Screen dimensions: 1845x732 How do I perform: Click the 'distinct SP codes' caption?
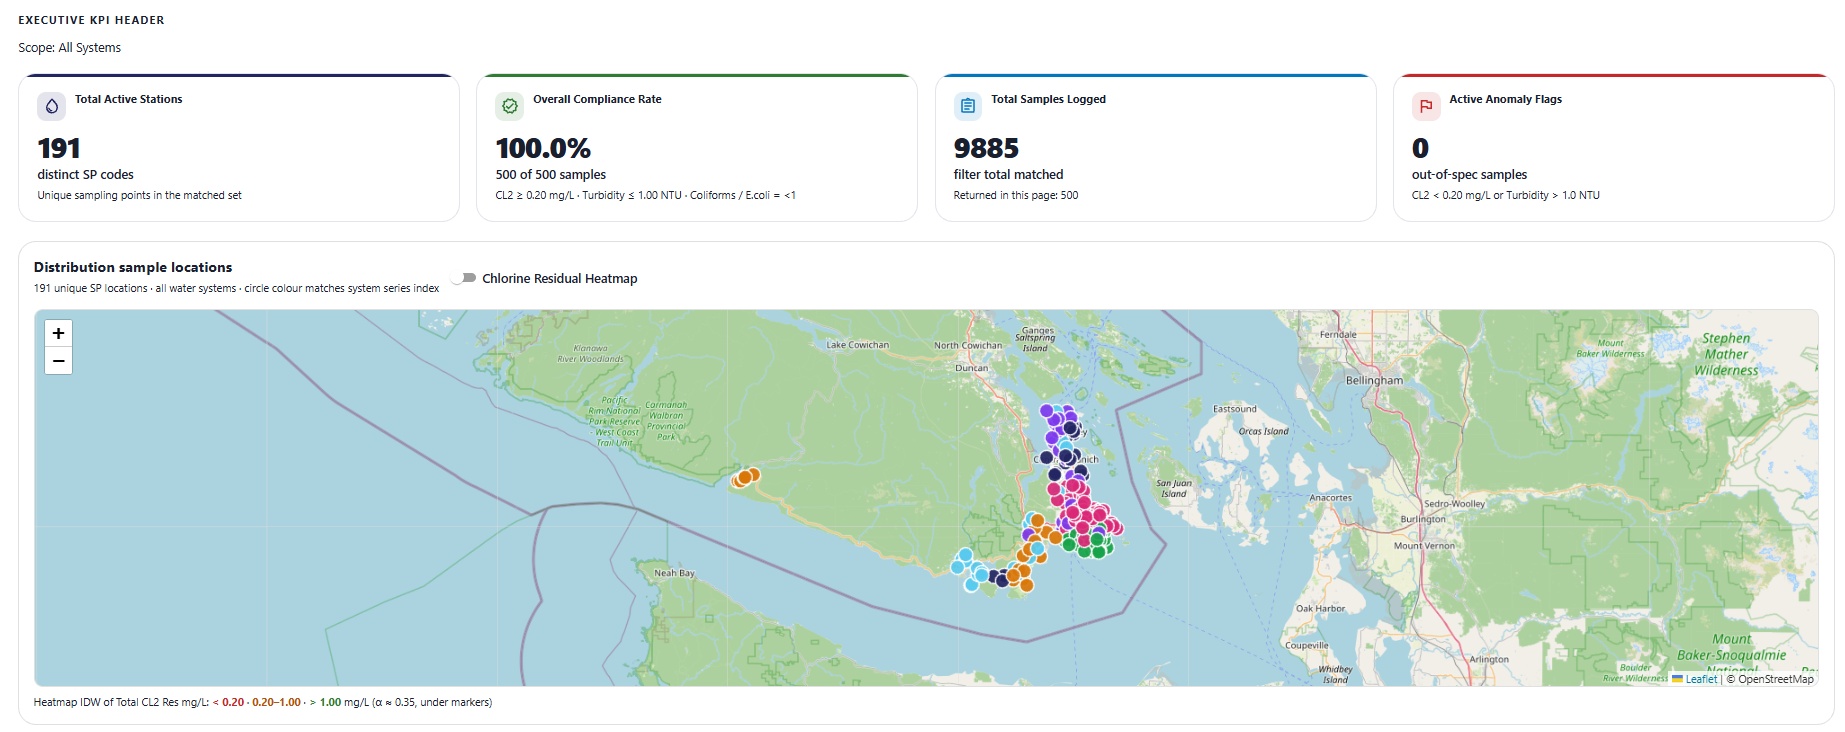coord(86,174)
